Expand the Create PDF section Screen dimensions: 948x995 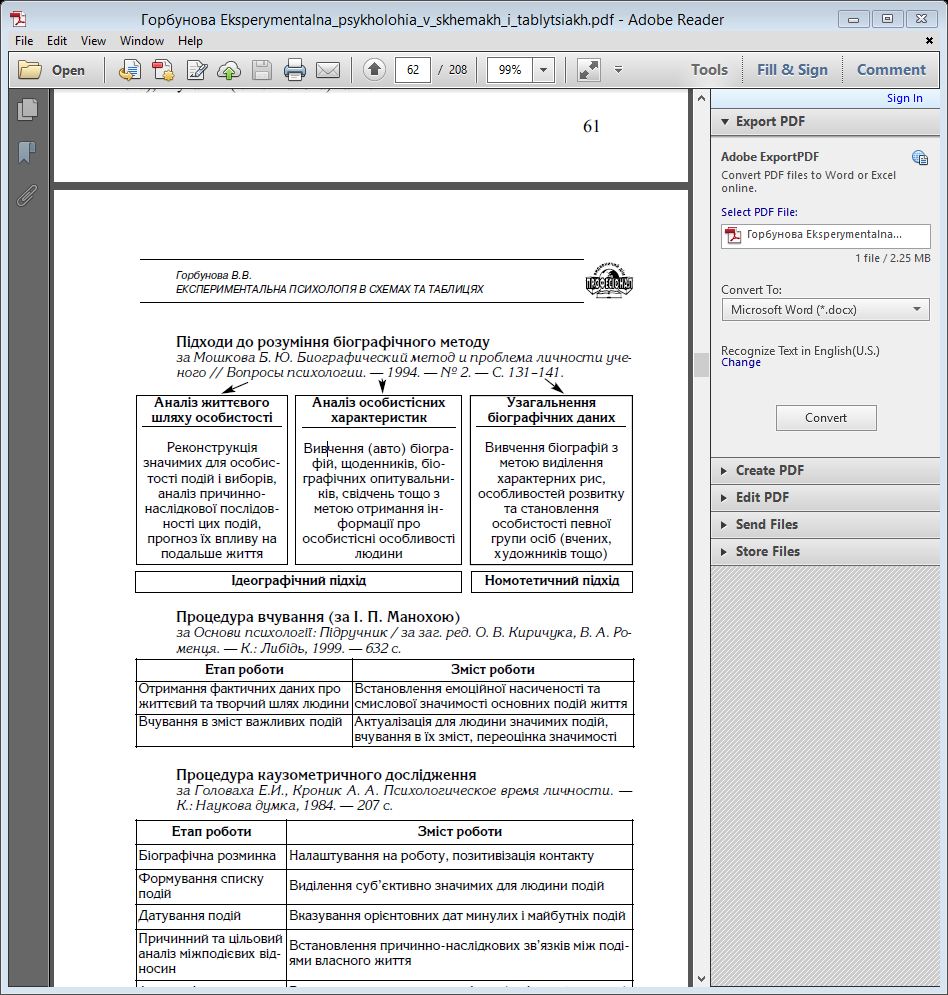point(769,470)
